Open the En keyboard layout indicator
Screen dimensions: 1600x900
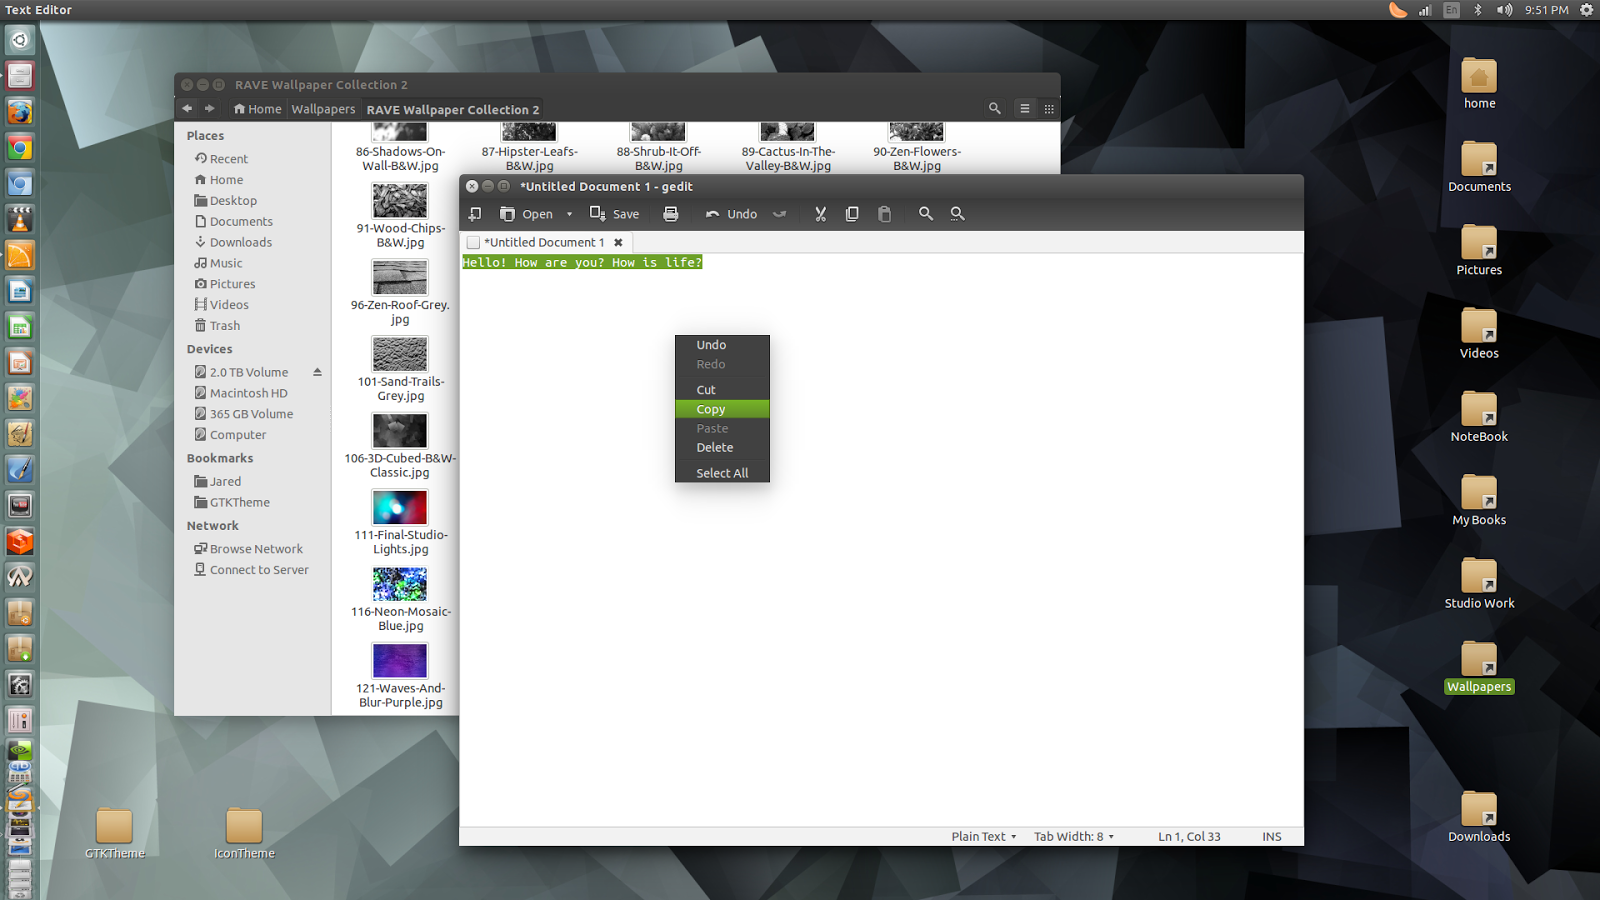(x=1451, y=10)
